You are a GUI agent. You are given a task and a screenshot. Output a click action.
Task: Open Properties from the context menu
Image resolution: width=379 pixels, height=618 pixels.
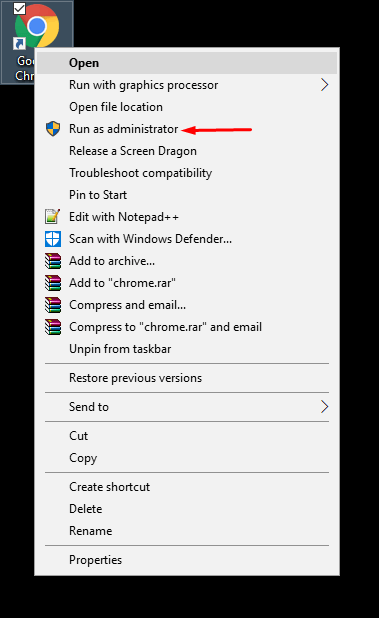click(x=187, y=560)
